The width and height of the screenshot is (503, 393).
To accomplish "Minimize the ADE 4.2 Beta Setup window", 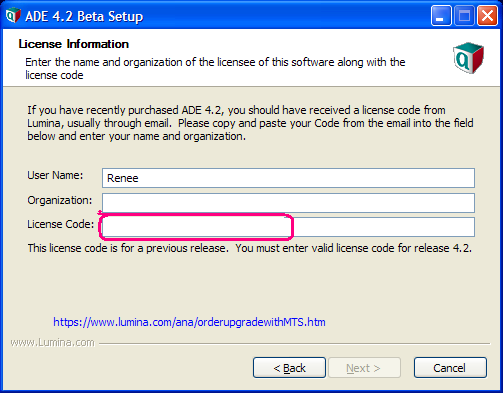I will point(441,15).
